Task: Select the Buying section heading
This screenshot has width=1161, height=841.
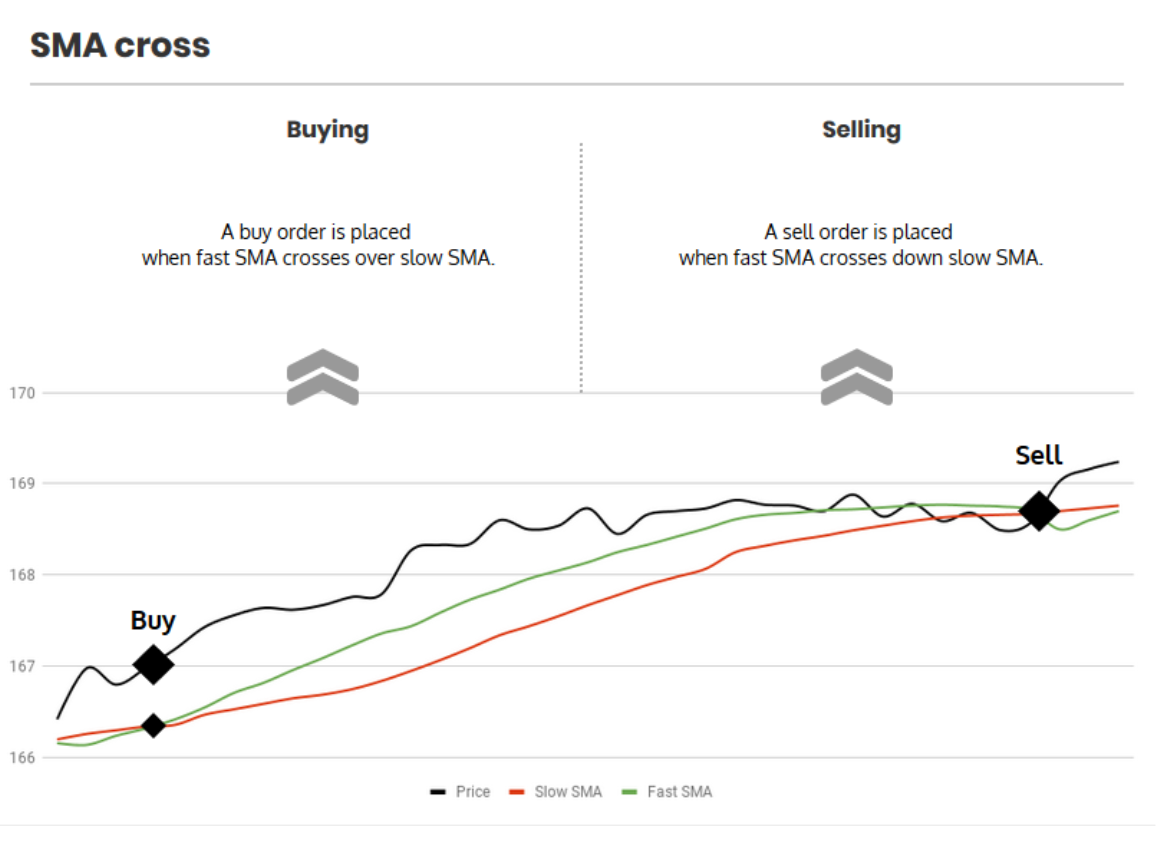Action: [327, 130]
